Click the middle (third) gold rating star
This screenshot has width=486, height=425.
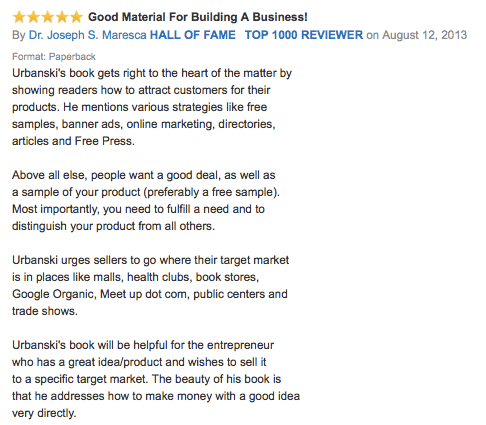click(x=48, y=17)
